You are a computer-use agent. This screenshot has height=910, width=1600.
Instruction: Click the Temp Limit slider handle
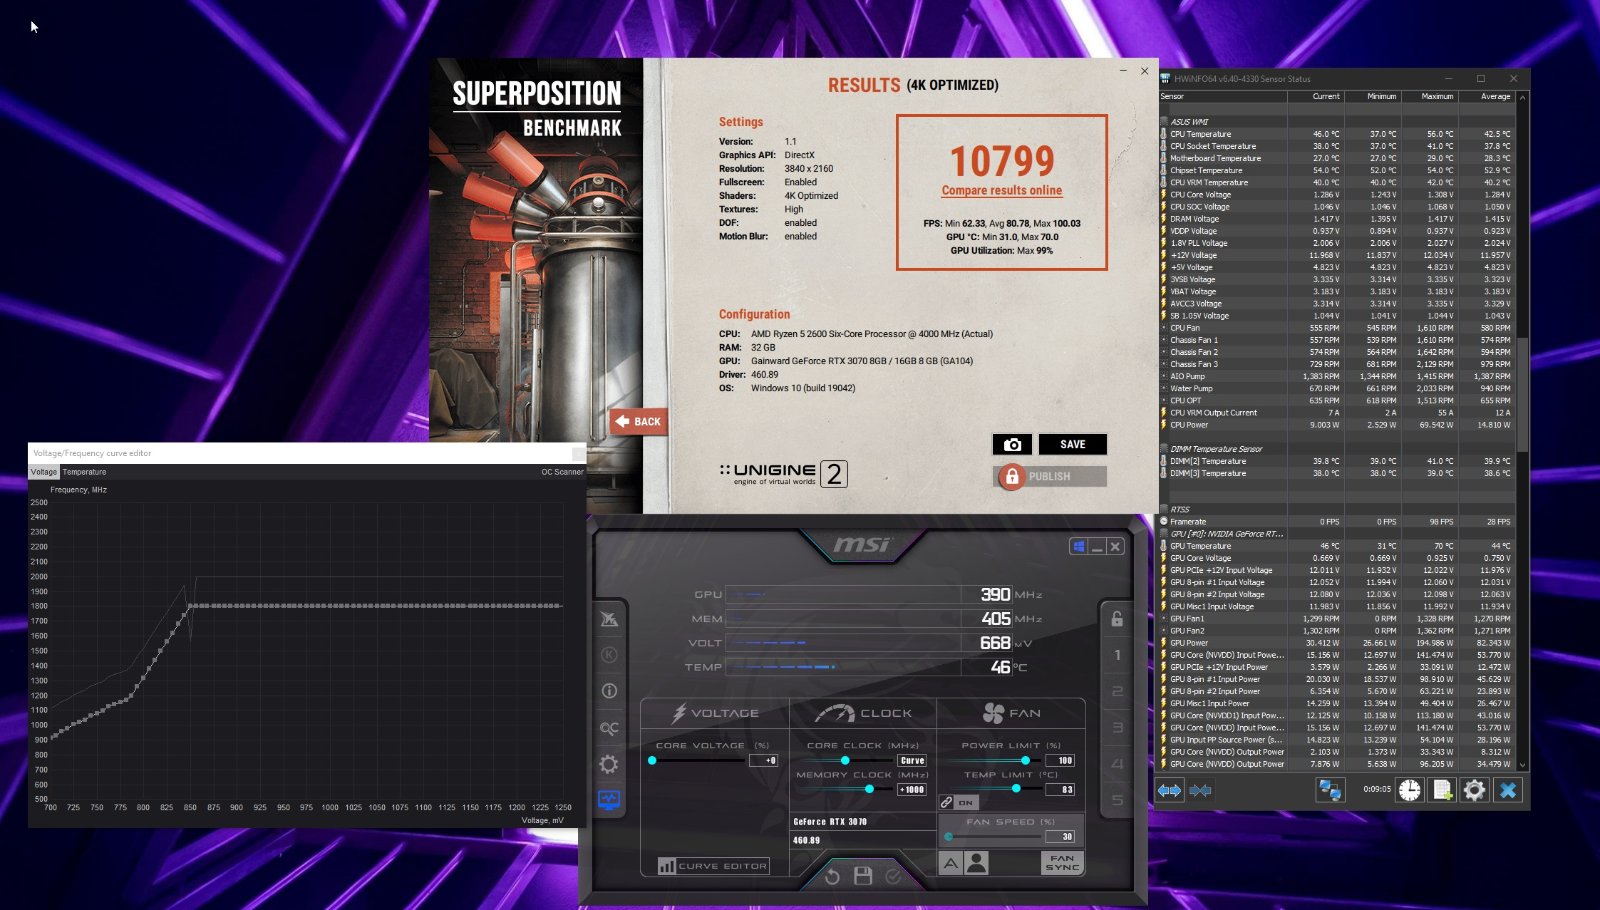1016,789
